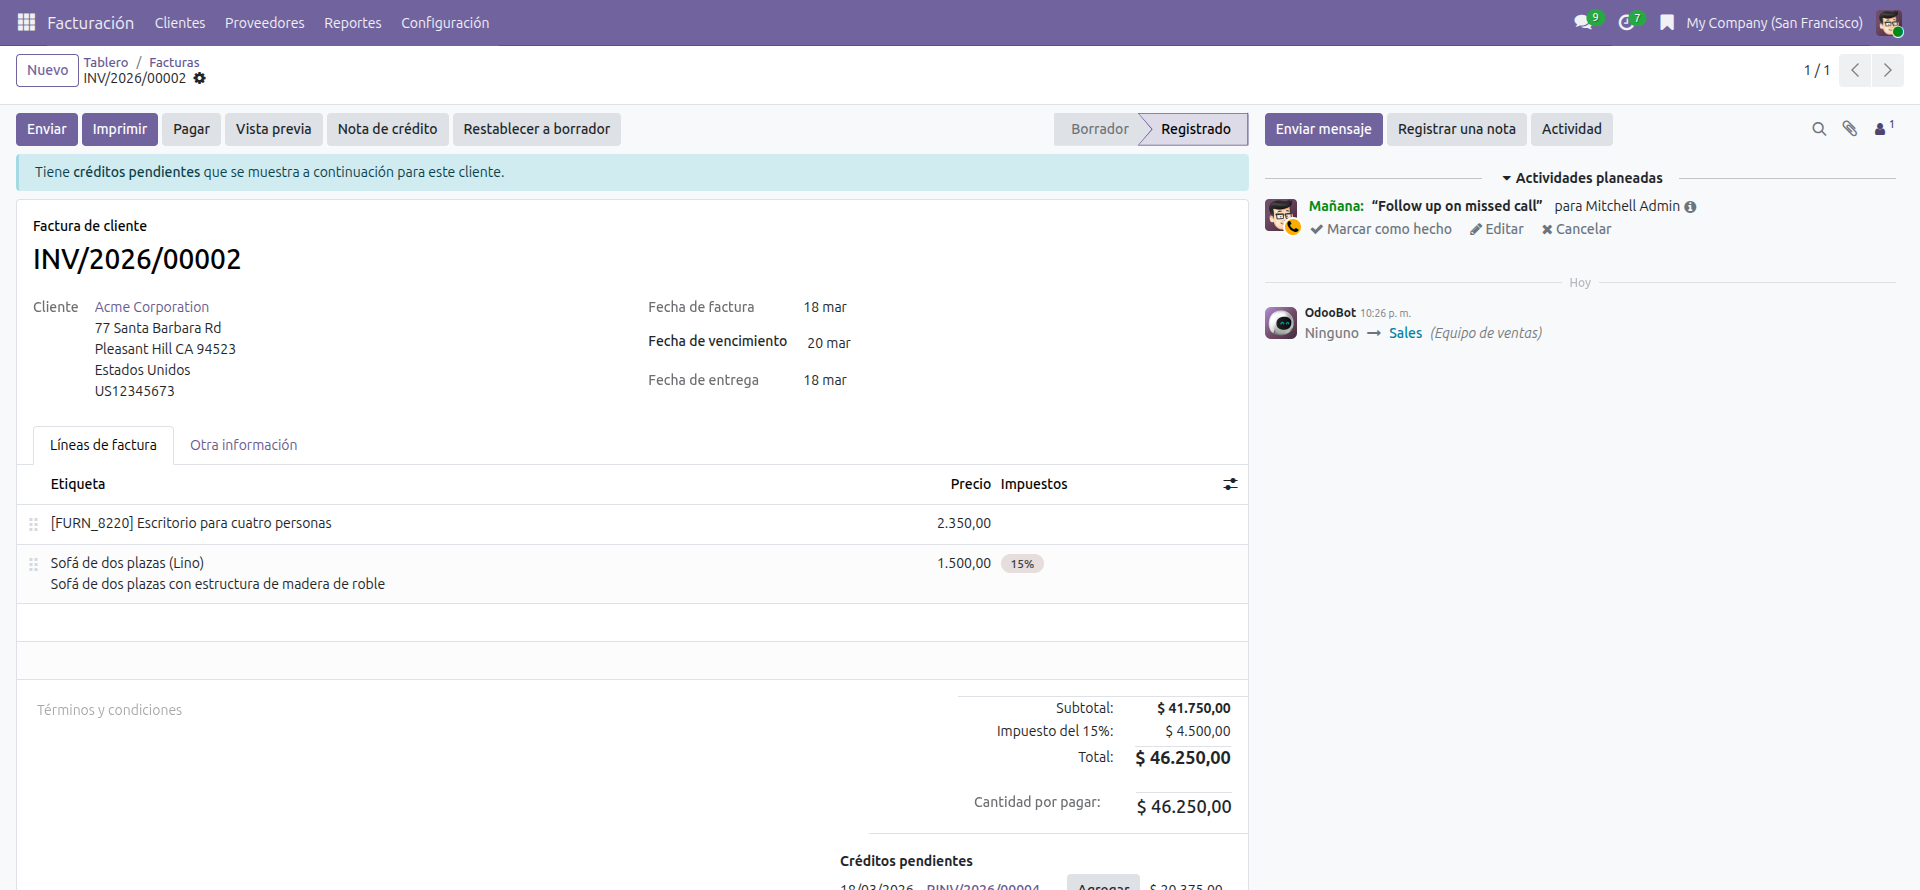This screenshot has width=1920, height=890.
Task: Open the conversations message icon
Action: tap(1582, 22)
